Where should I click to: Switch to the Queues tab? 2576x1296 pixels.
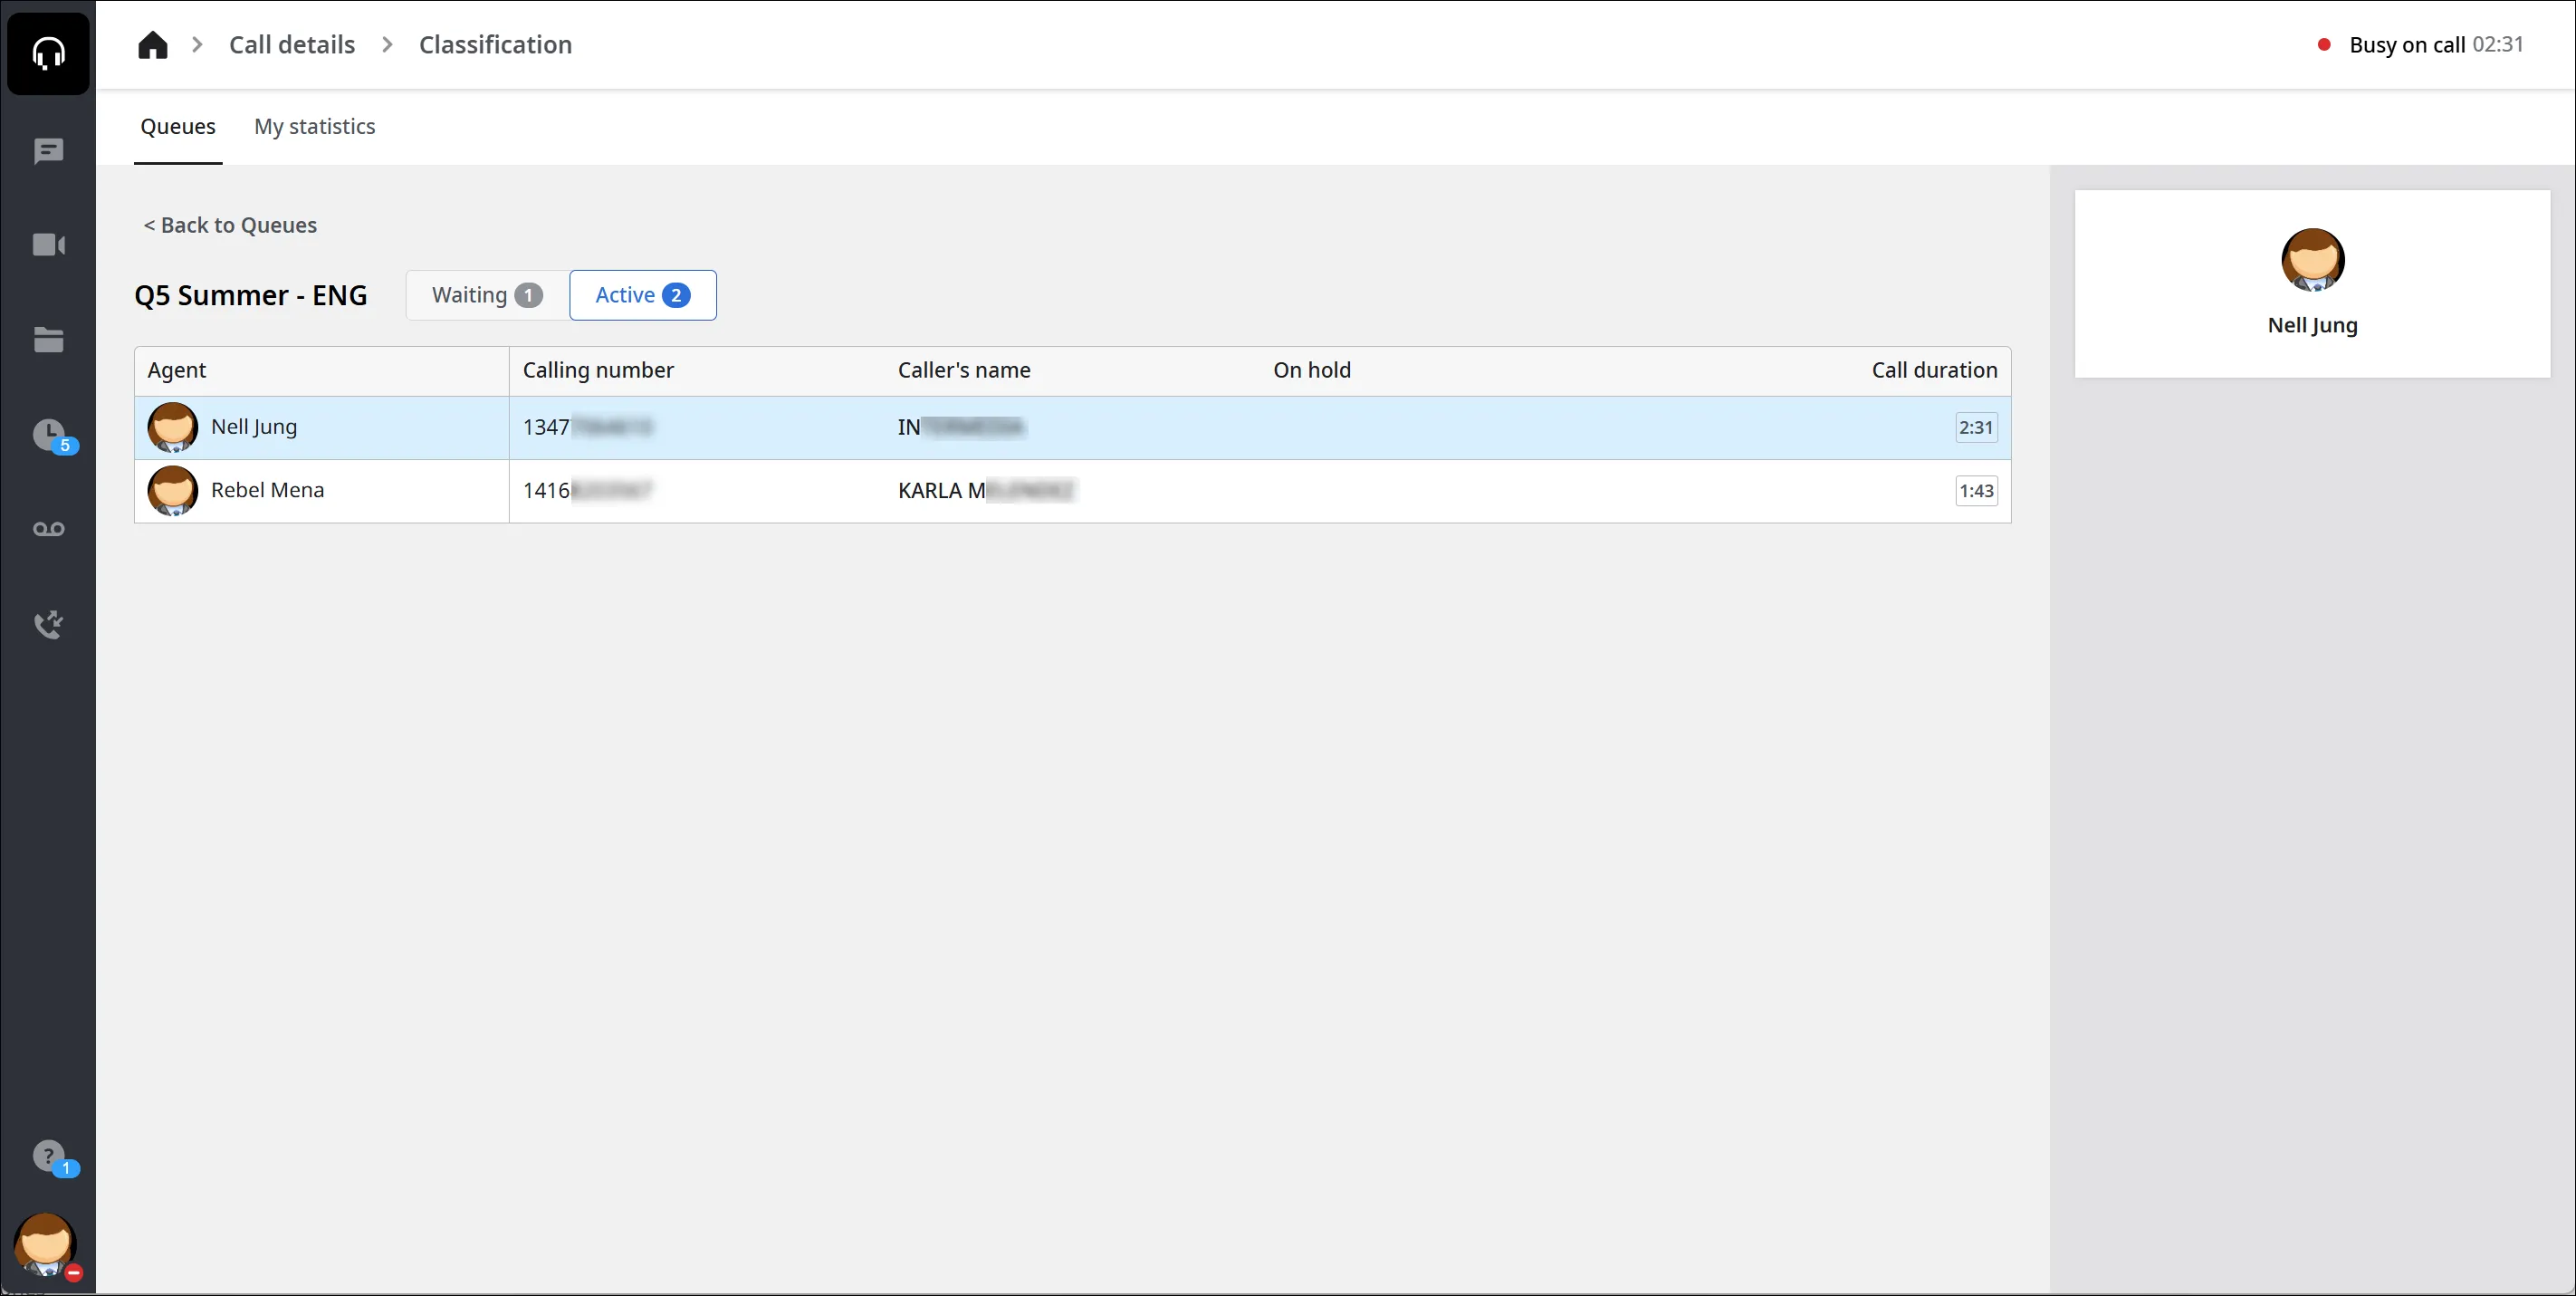[x=178, y=127]
